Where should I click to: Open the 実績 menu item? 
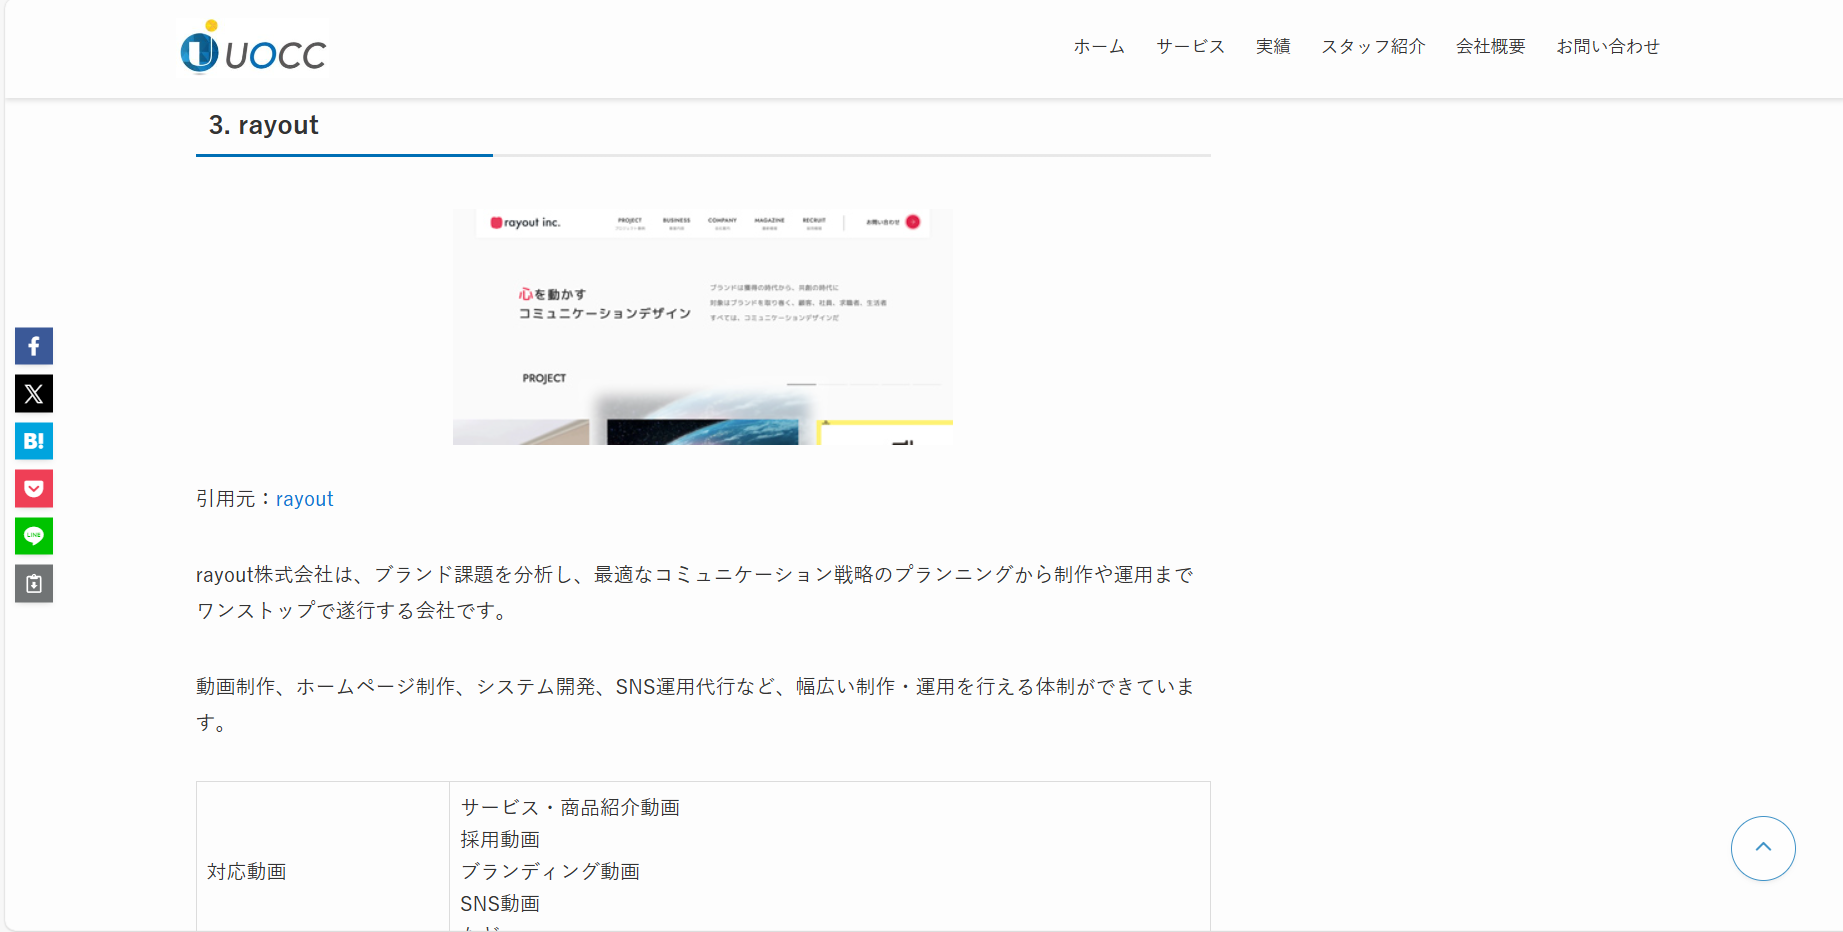(x=1273, y=46)
